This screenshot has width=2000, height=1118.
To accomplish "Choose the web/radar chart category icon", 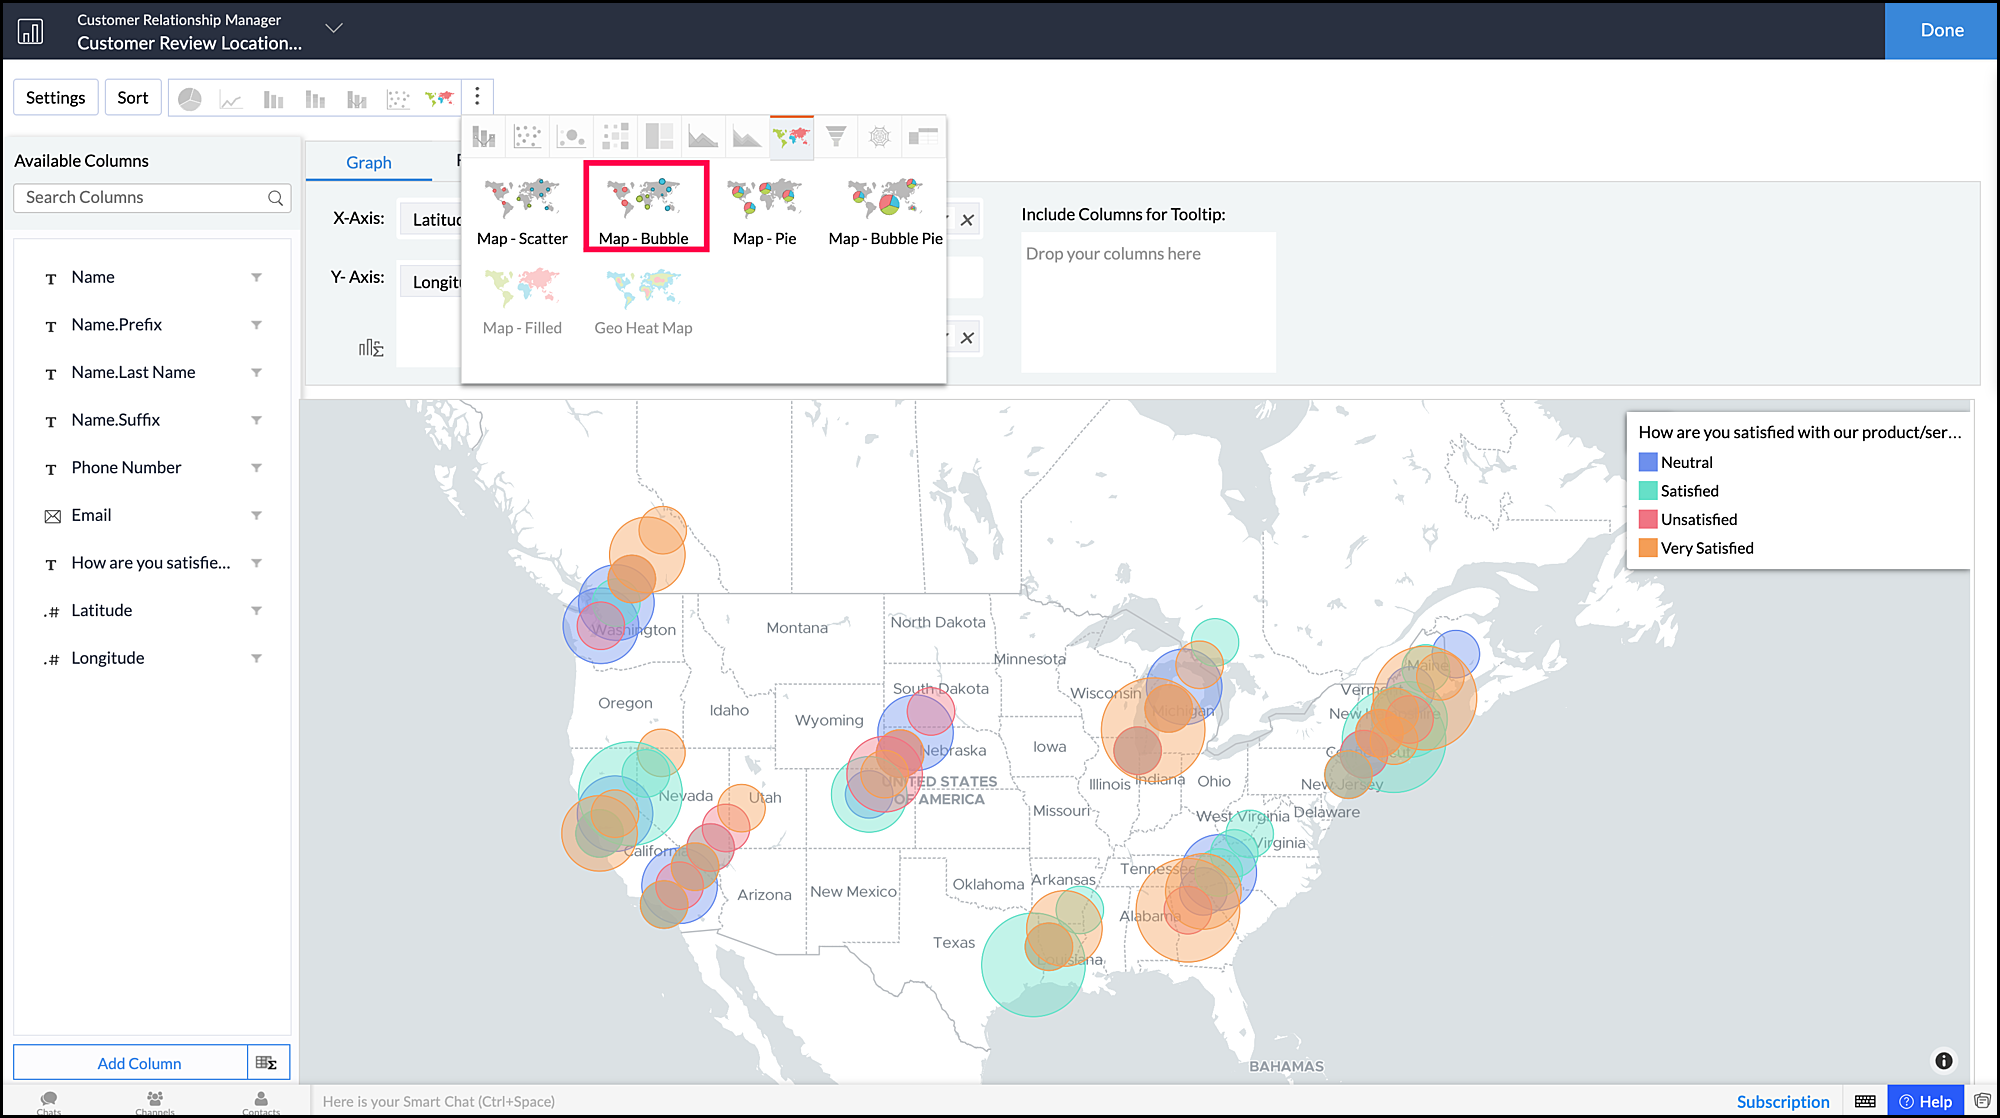I will 879,137.
